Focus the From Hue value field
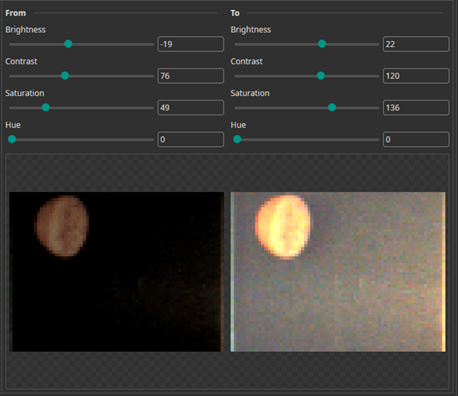458x396 pixels. [191, 139]
